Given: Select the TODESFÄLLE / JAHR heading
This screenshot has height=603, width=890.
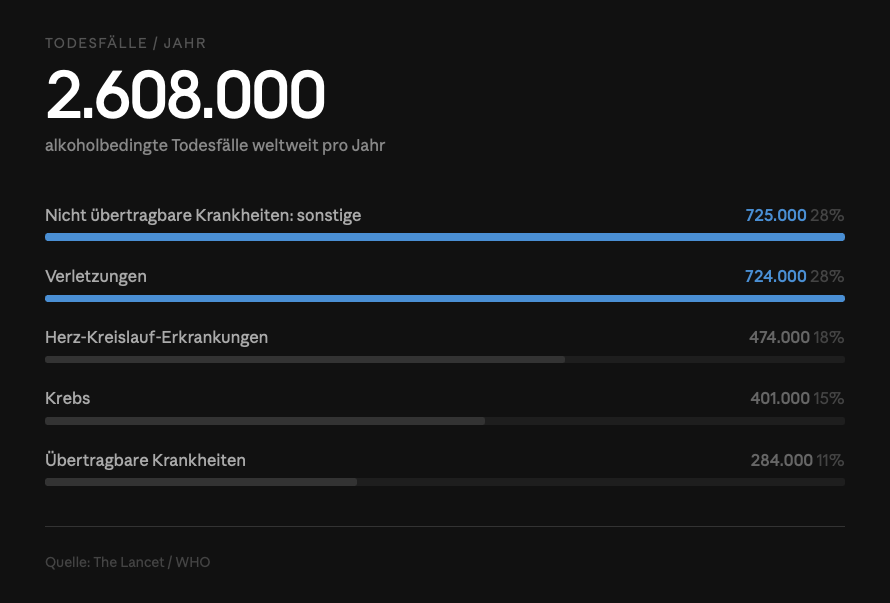Looking at the screenshot, I should pyautogui.click(x=125, y=43).
